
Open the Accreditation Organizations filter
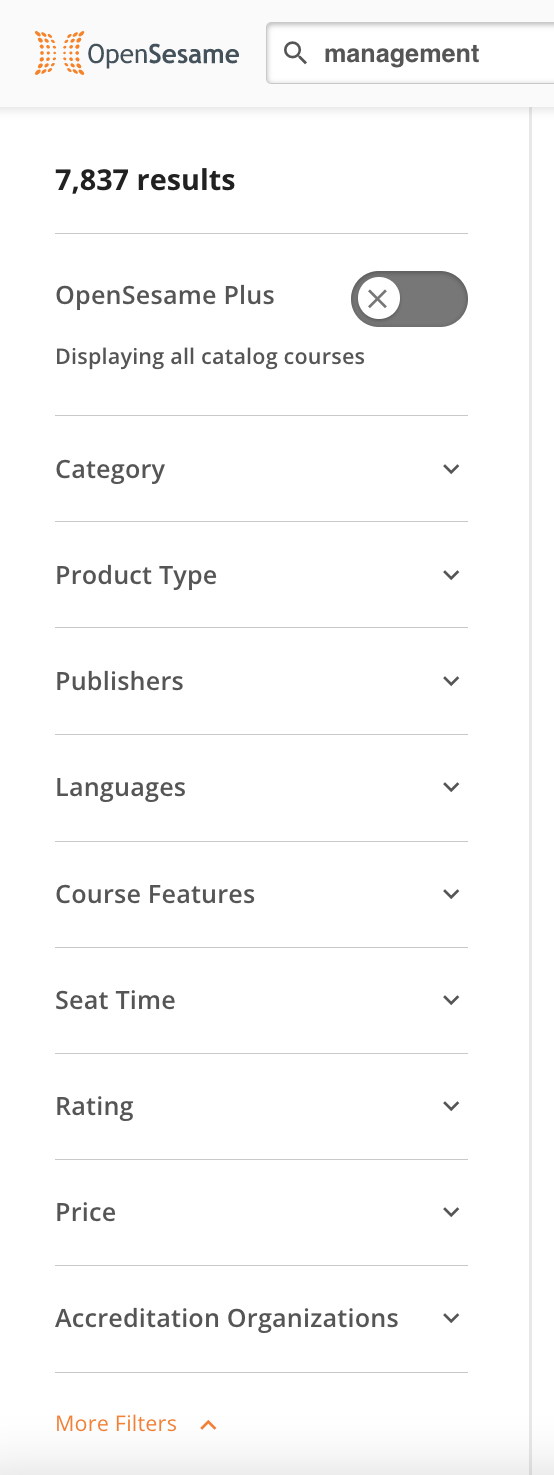tap(261, 1318)
